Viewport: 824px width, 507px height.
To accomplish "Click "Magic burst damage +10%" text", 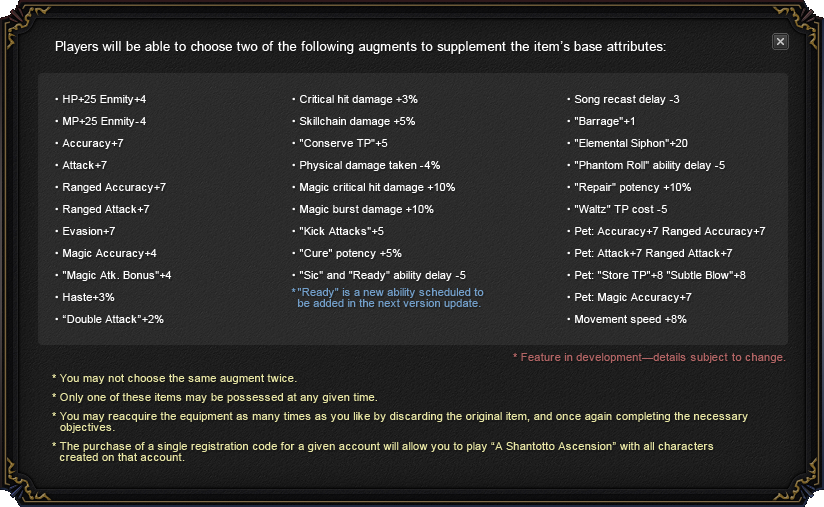I will (366, 209).
